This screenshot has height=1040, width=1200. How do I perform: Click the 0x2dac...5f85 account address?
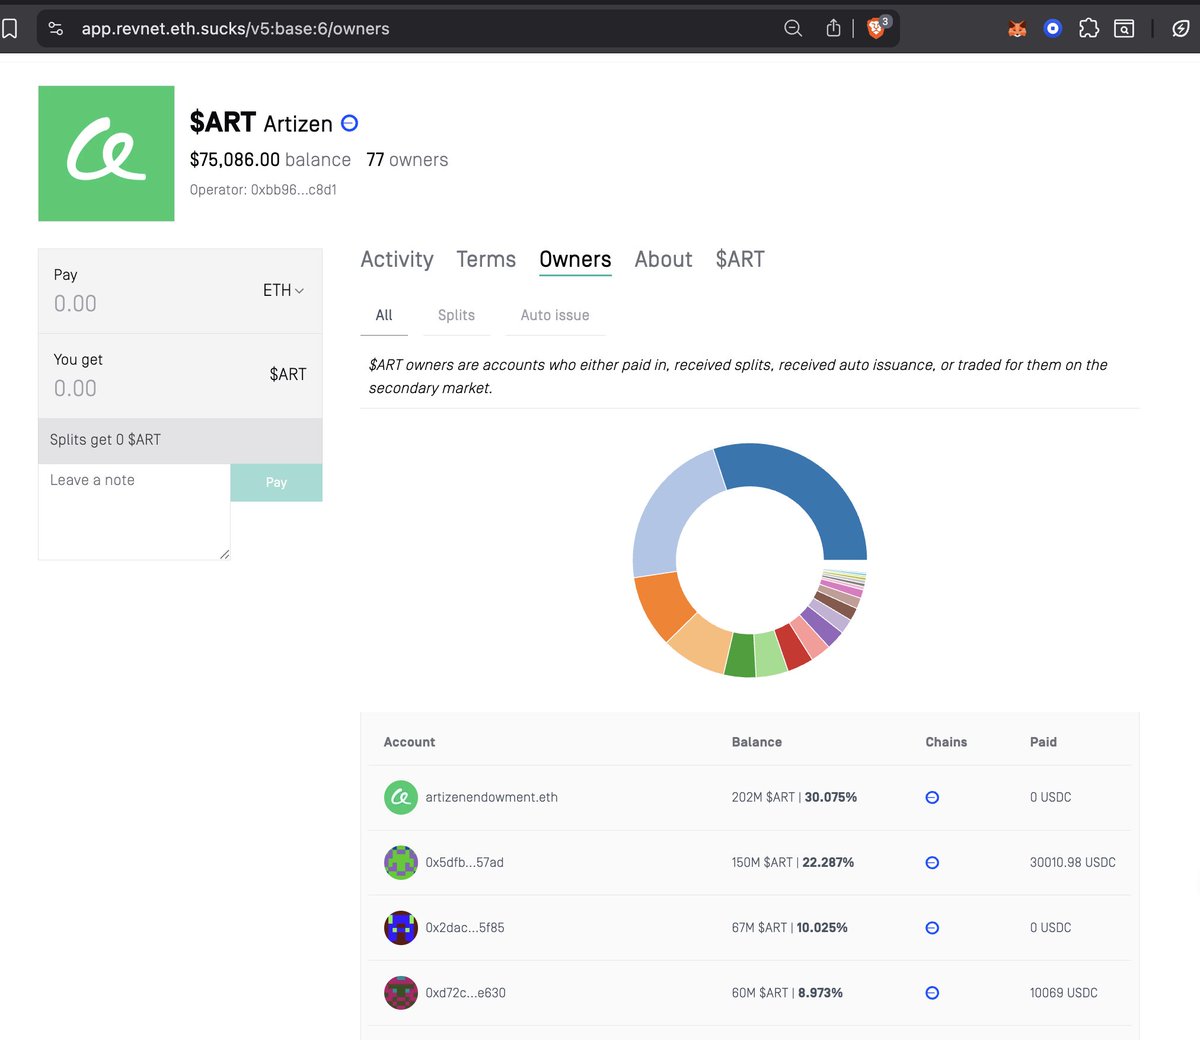point(465,927)
